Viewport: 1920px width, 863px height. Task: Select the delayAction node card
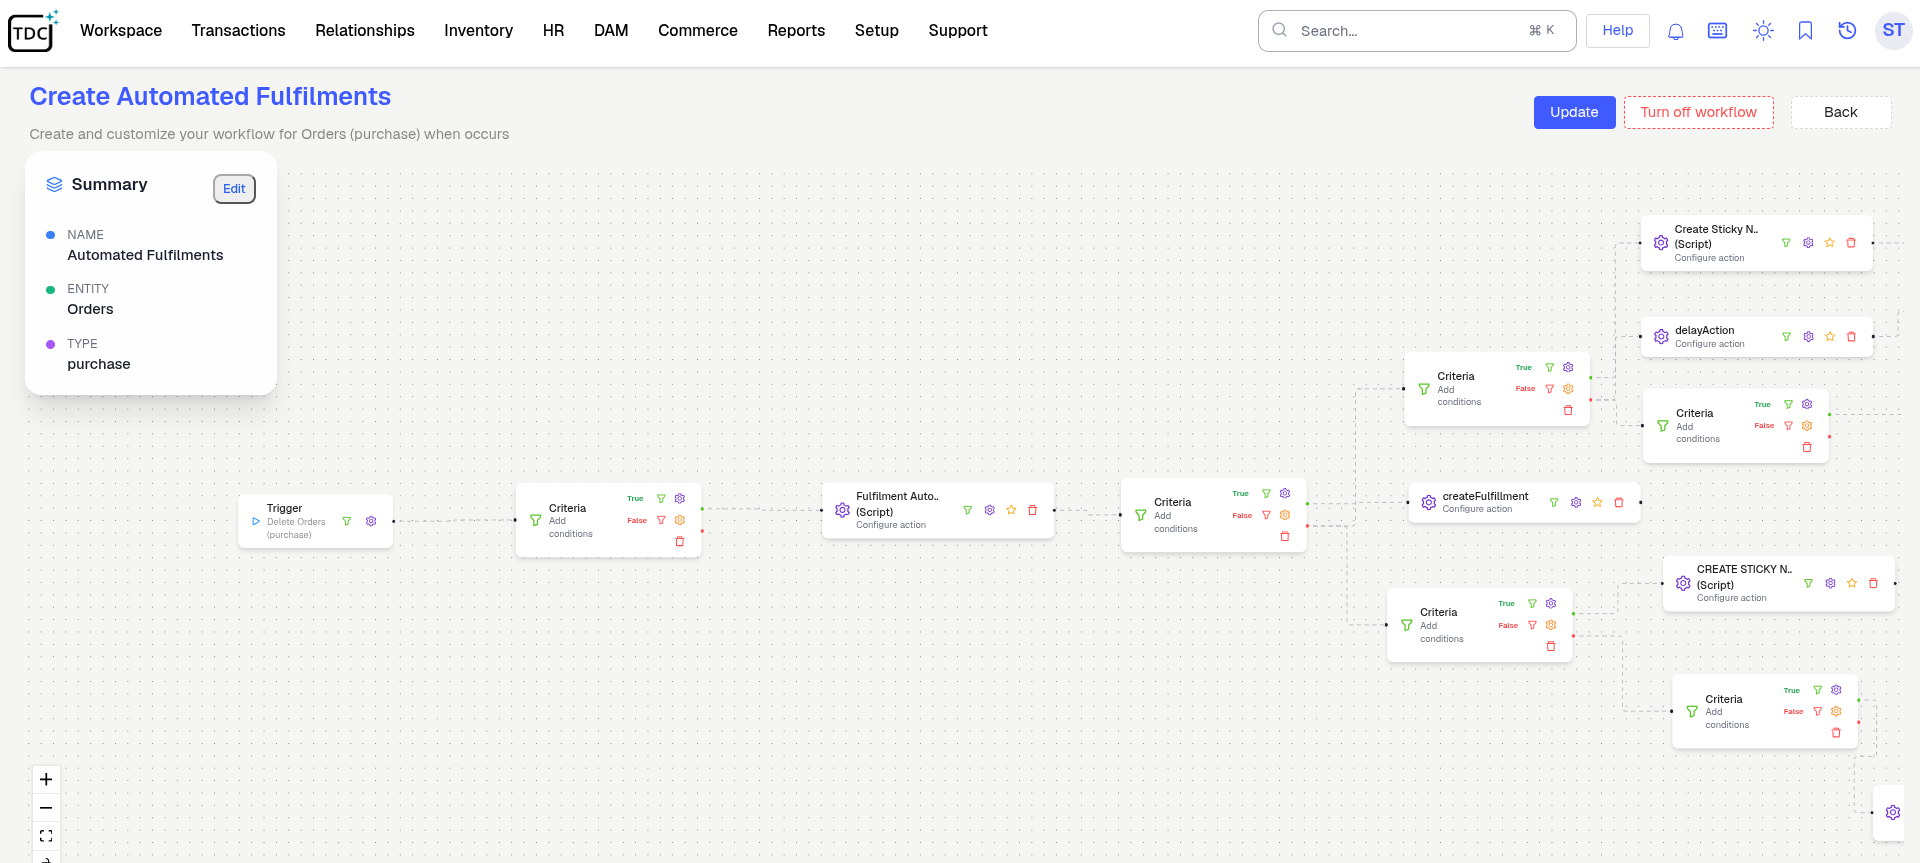tap(1756, 337)
